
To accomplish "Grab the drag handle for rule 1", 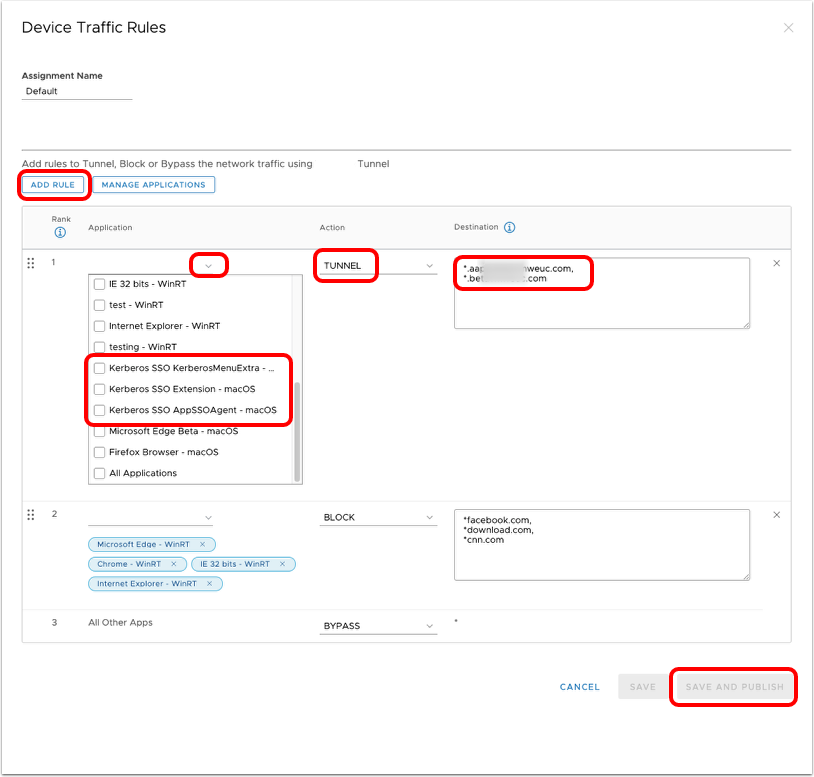I will coord(30,263).
